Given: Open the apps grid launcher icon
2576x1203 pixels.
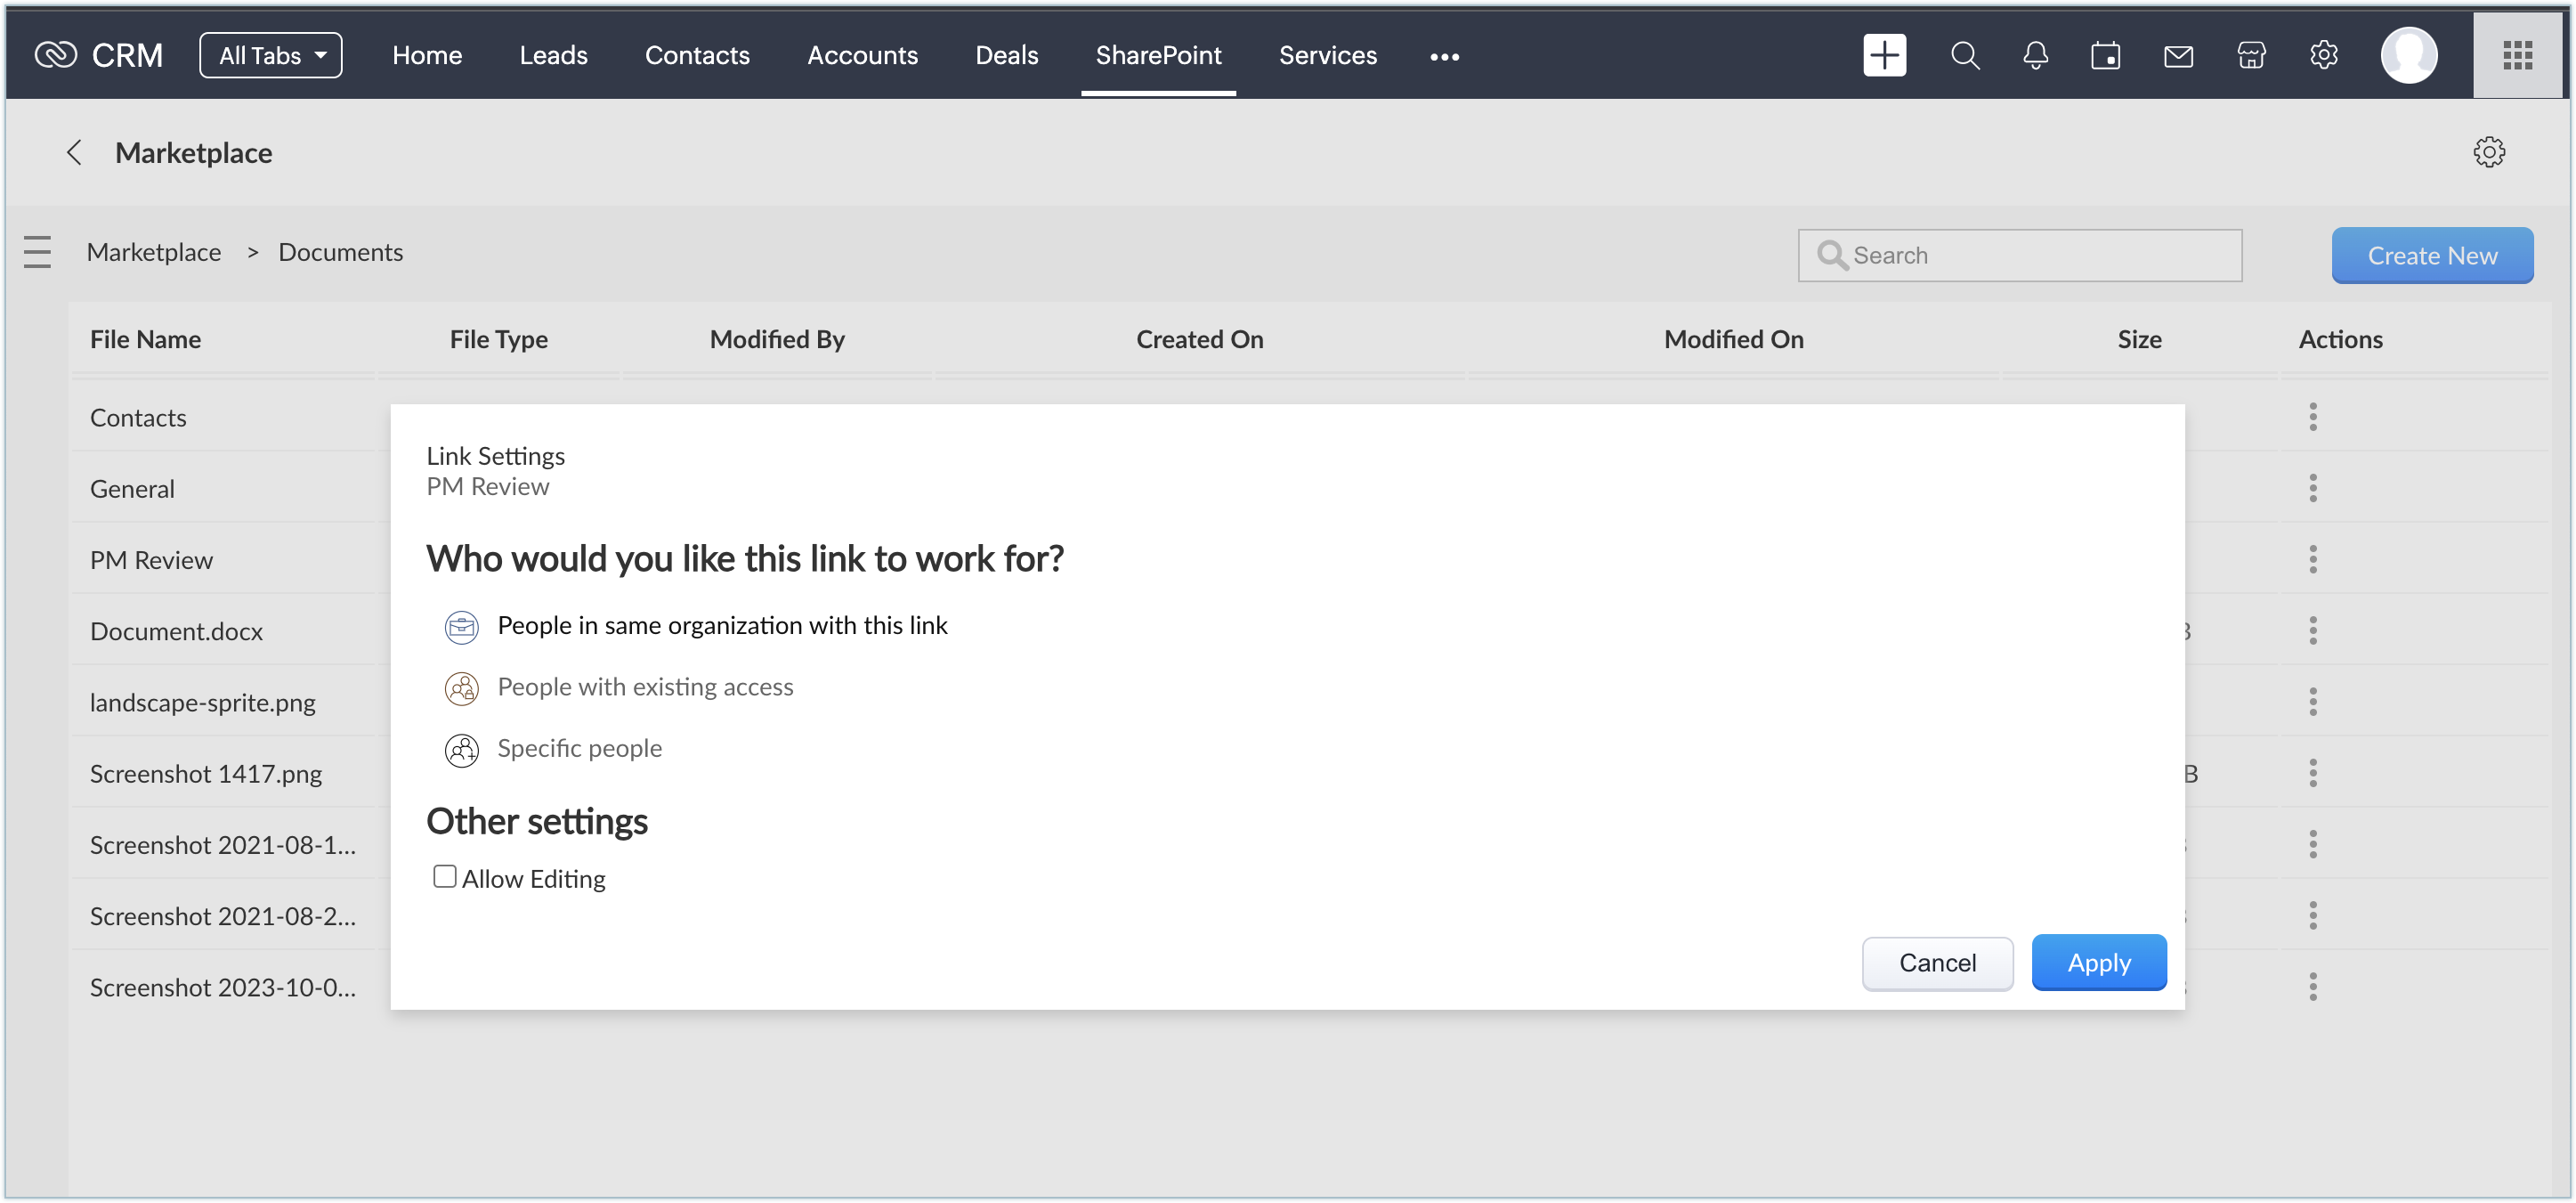Looking at the screenshot, I should pos(2517,55).
